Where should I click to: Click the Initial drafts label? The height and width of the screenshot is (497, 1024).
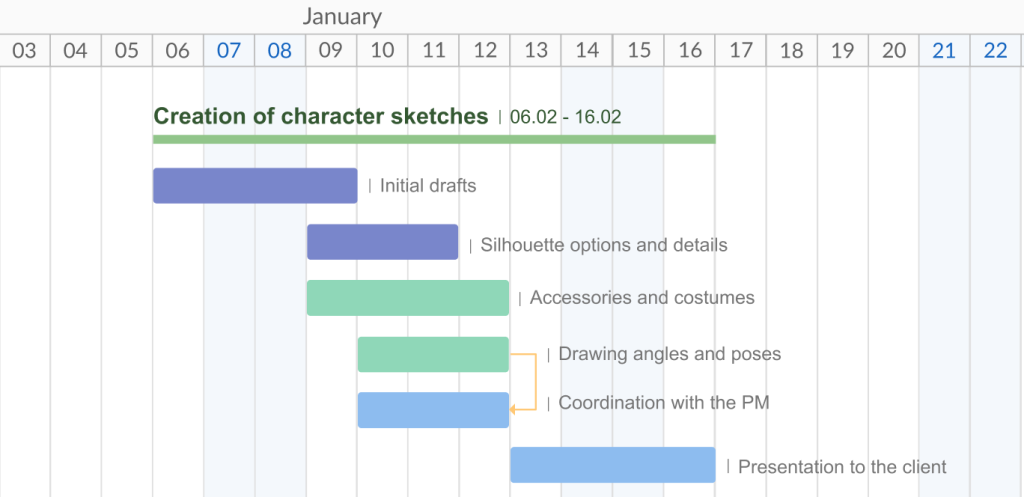point(428,186)
